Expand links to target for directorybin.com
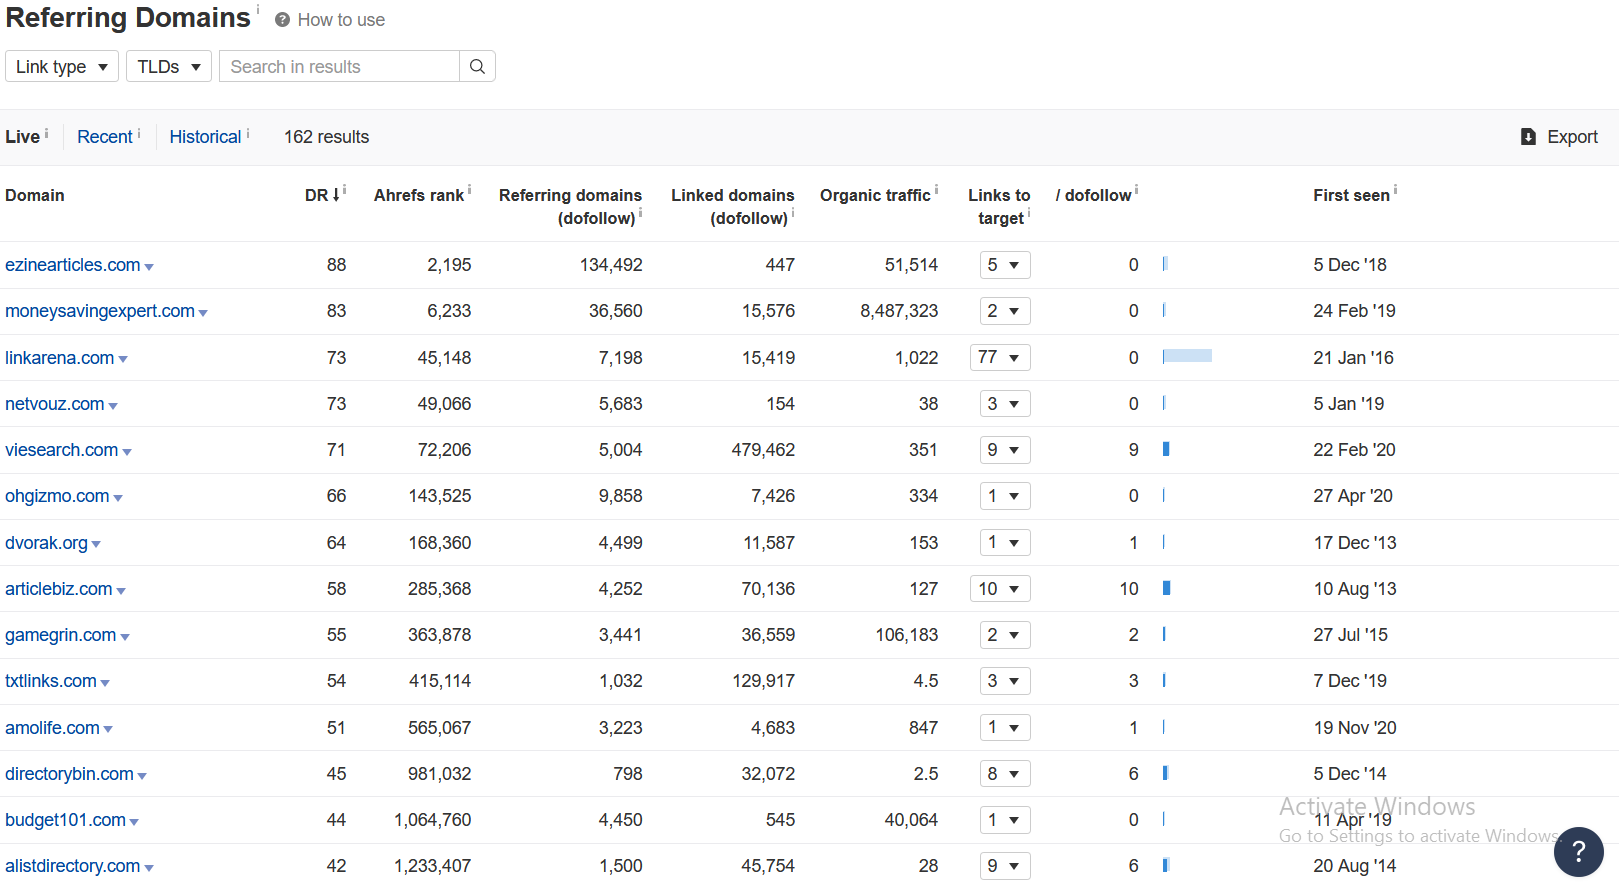 pyautogui.click(x=1005, y=774)
